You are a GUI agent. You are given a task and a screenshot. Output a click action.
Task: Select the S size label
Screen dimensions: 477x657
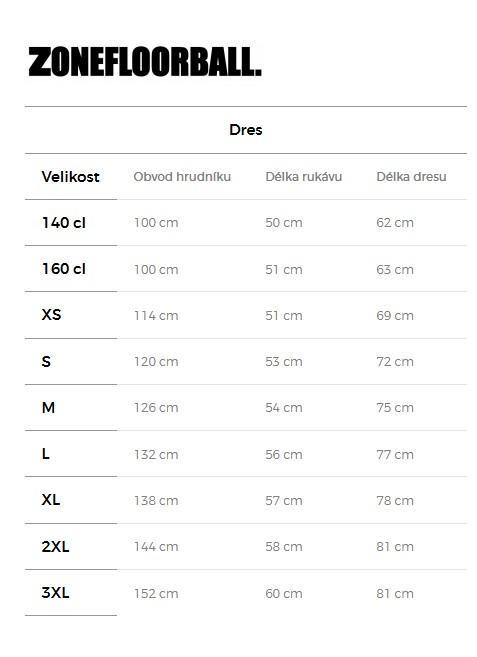click(x=46, y=361)
